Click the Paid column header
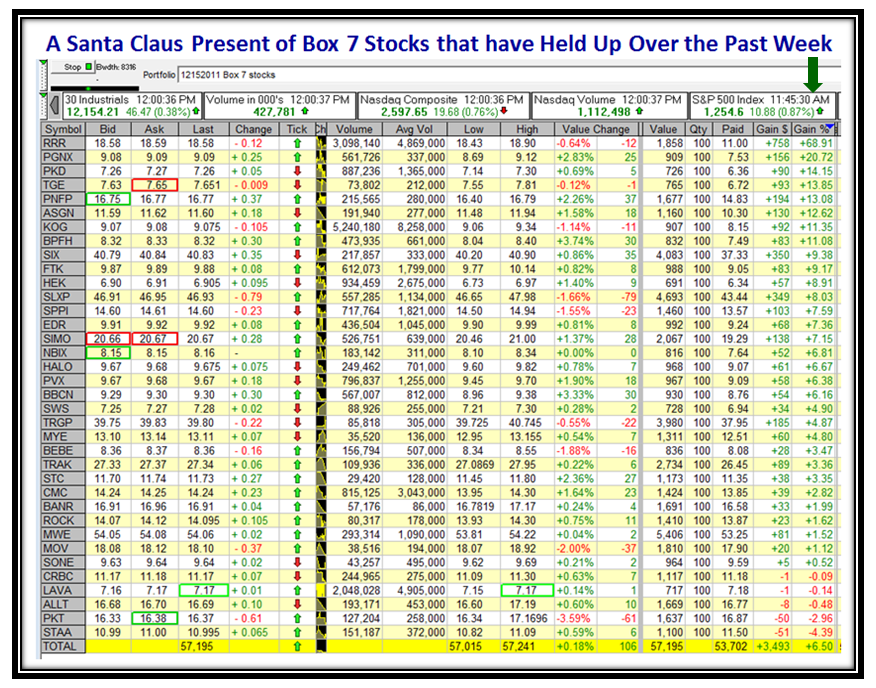Screen dimensions: 876x688 coord(732,129)
